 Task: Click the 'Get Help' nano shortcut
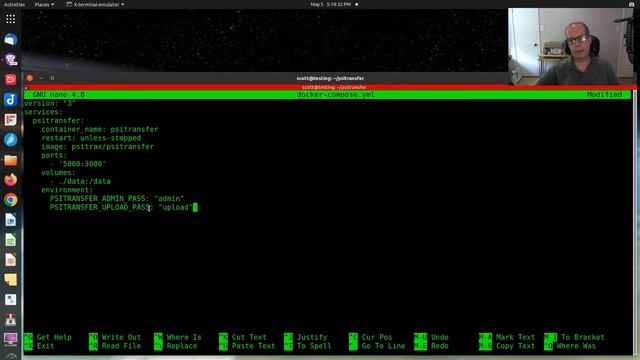[x=54, y=337]
